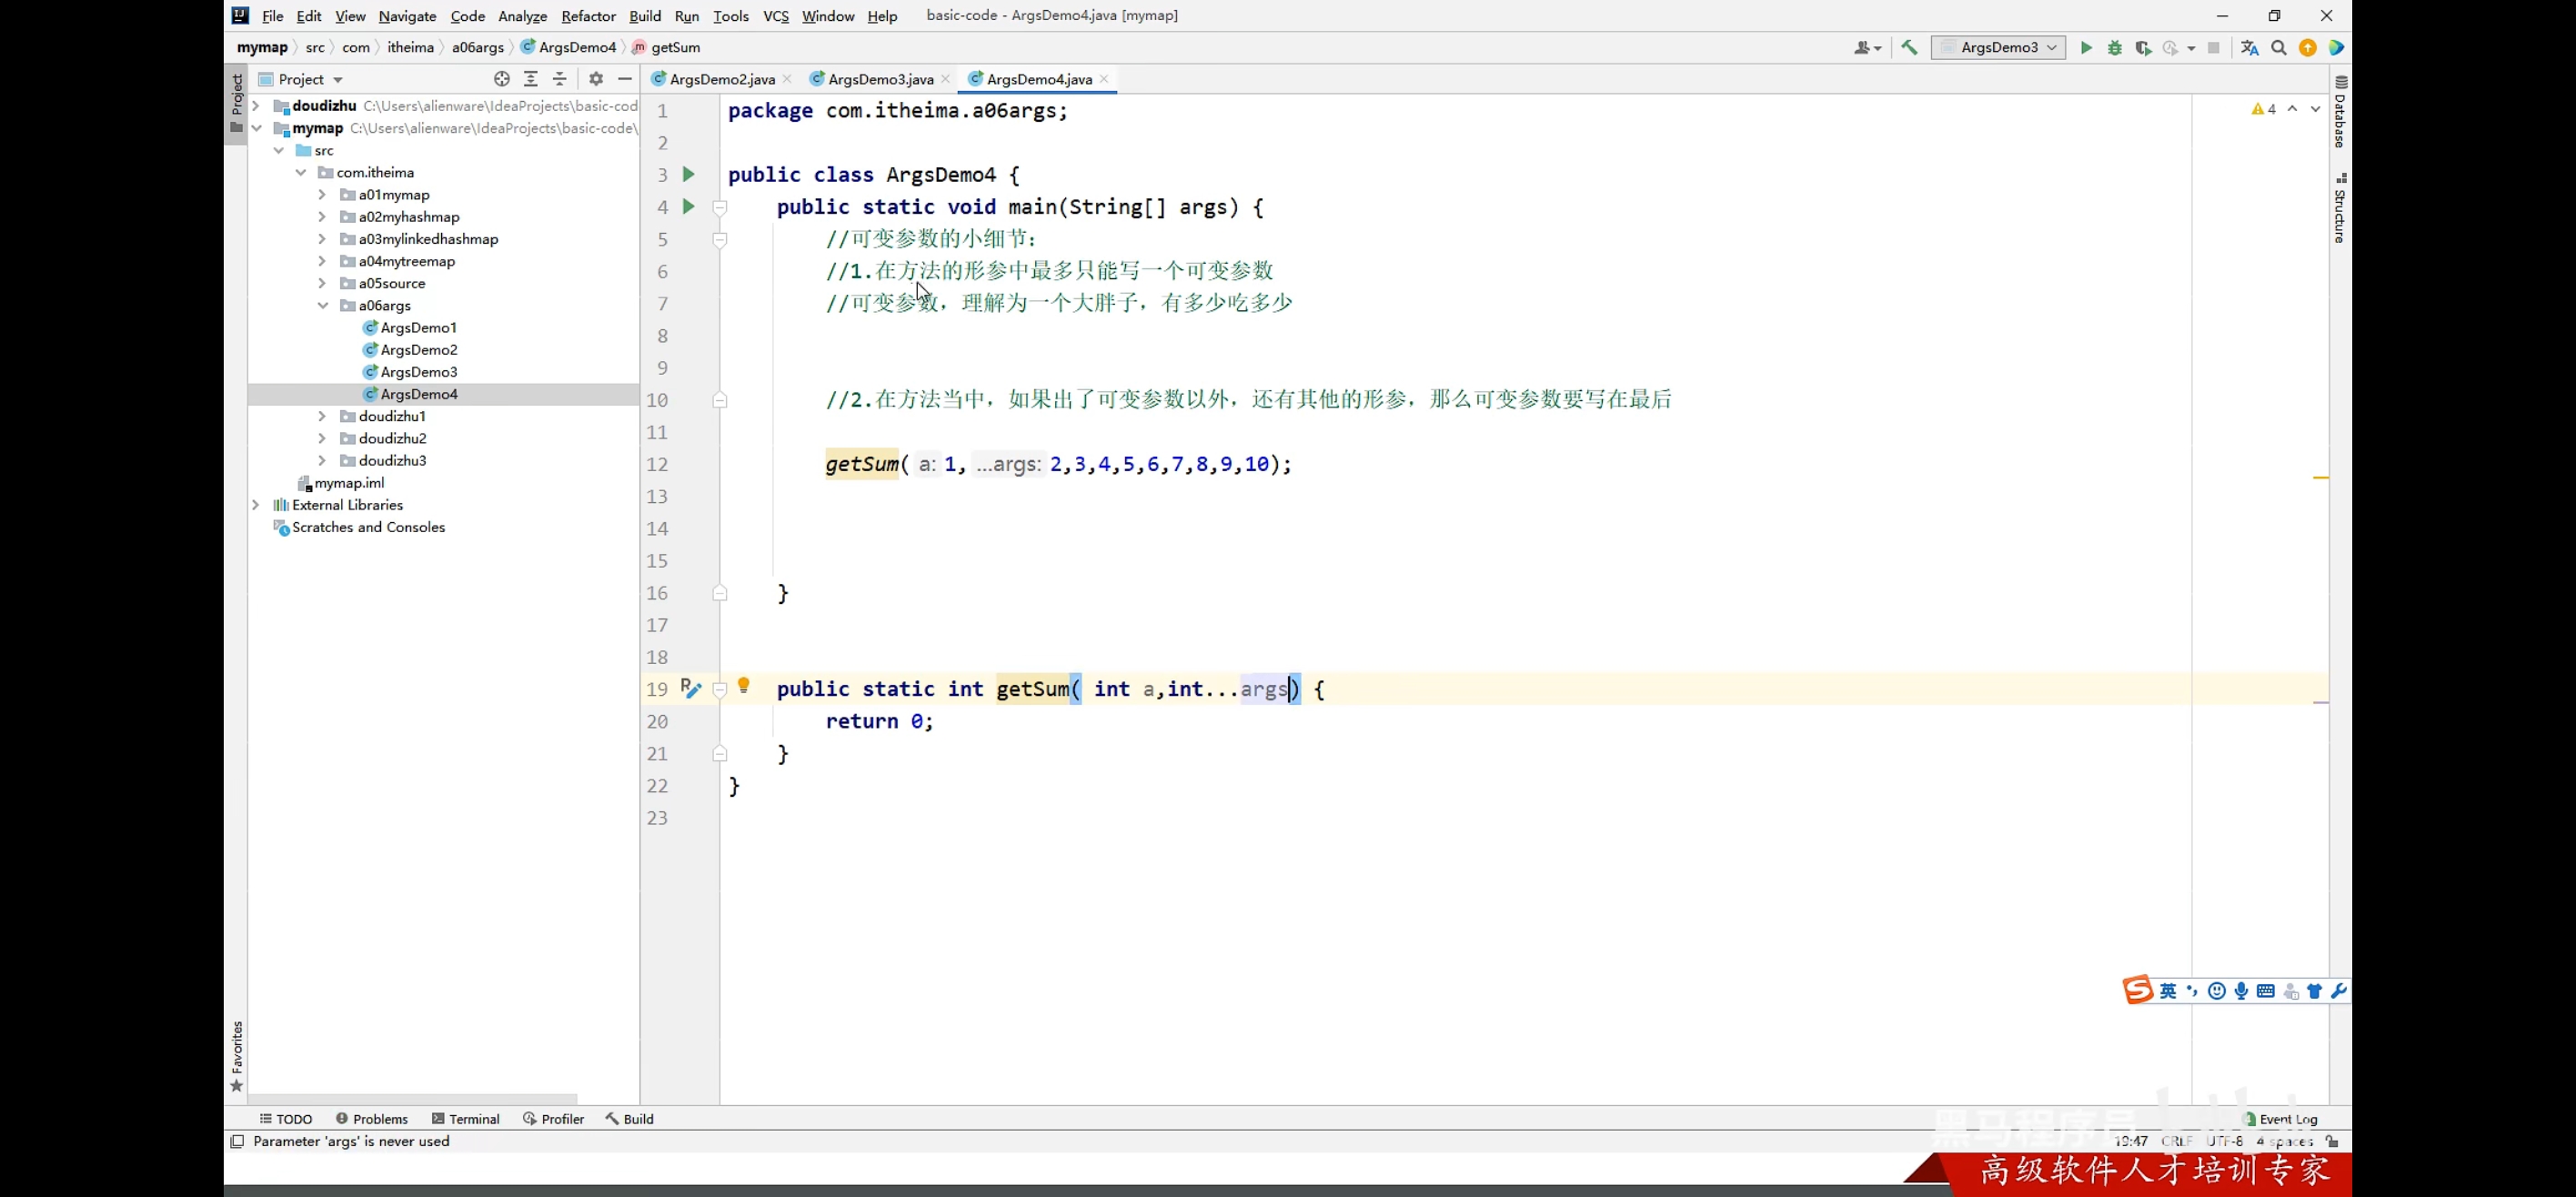2576x1197 pixels.
Task: Toggle the Structure side panel tab
Action: (x=2340, y=210)
